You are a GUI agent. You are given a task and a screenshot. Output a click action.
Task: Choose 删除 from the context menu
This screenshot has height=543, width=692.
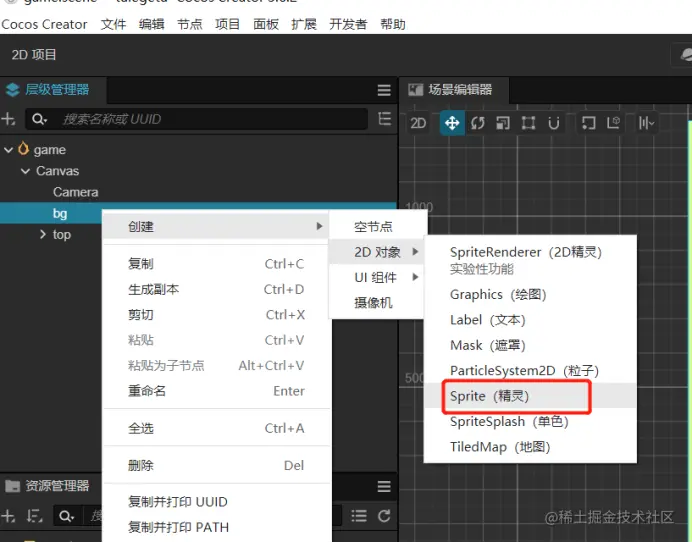(x=216, y=465)
